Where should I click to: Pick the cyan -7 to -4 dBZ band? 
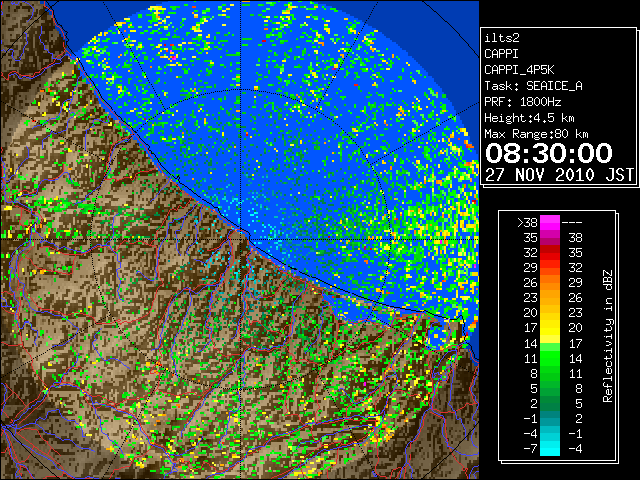550,448
